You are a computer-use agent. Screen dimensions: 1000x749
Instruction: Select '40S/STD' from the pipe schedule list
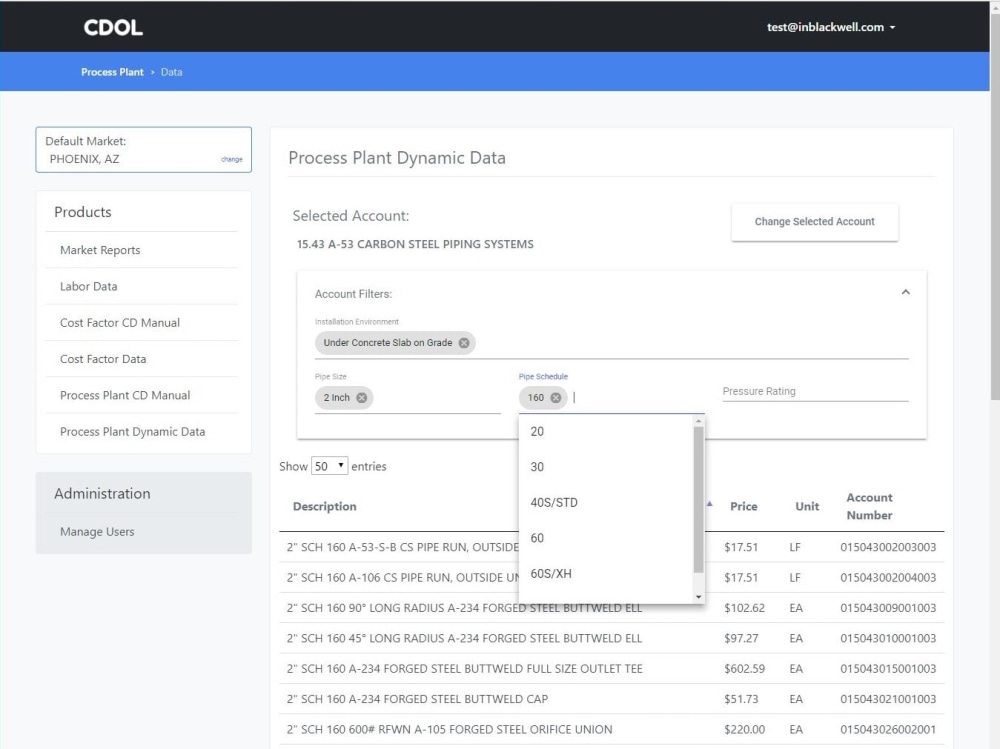coord(553,502)
